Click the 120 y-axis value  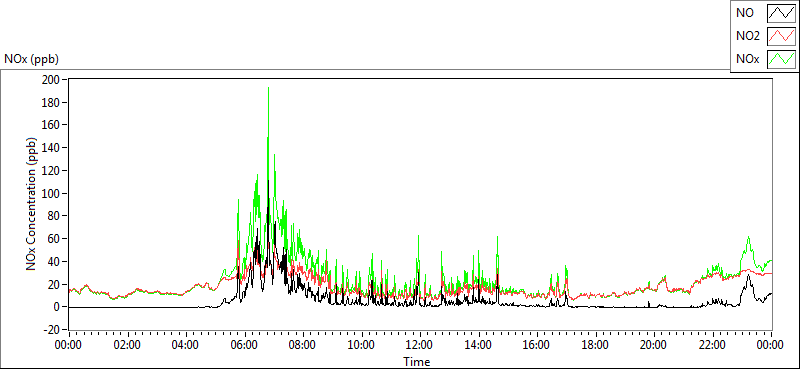pyautogui.click(x=50, y=170)
